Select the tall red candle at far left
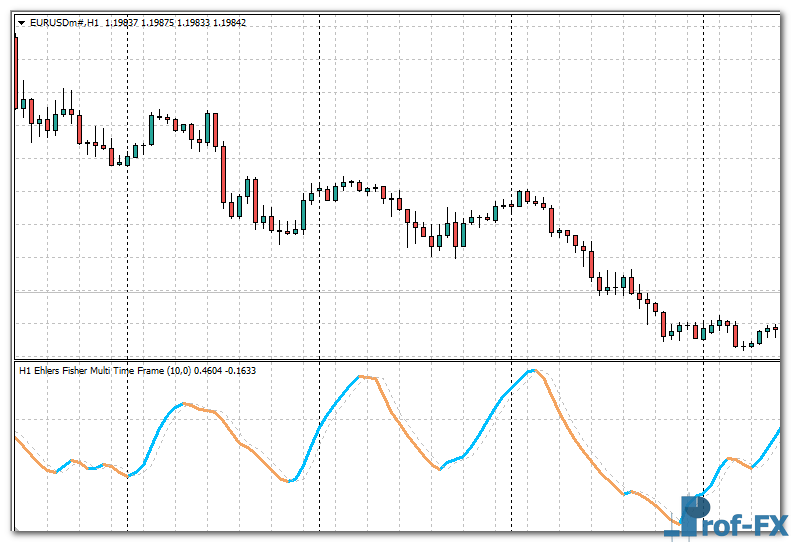Screen dimensions: 791x542 click(x=16, y=70)
